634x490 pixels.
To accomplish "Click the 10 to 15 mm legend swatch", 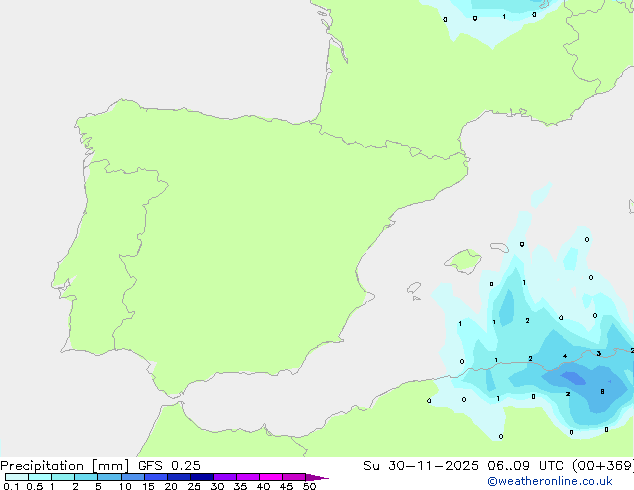I will [133, 477].
